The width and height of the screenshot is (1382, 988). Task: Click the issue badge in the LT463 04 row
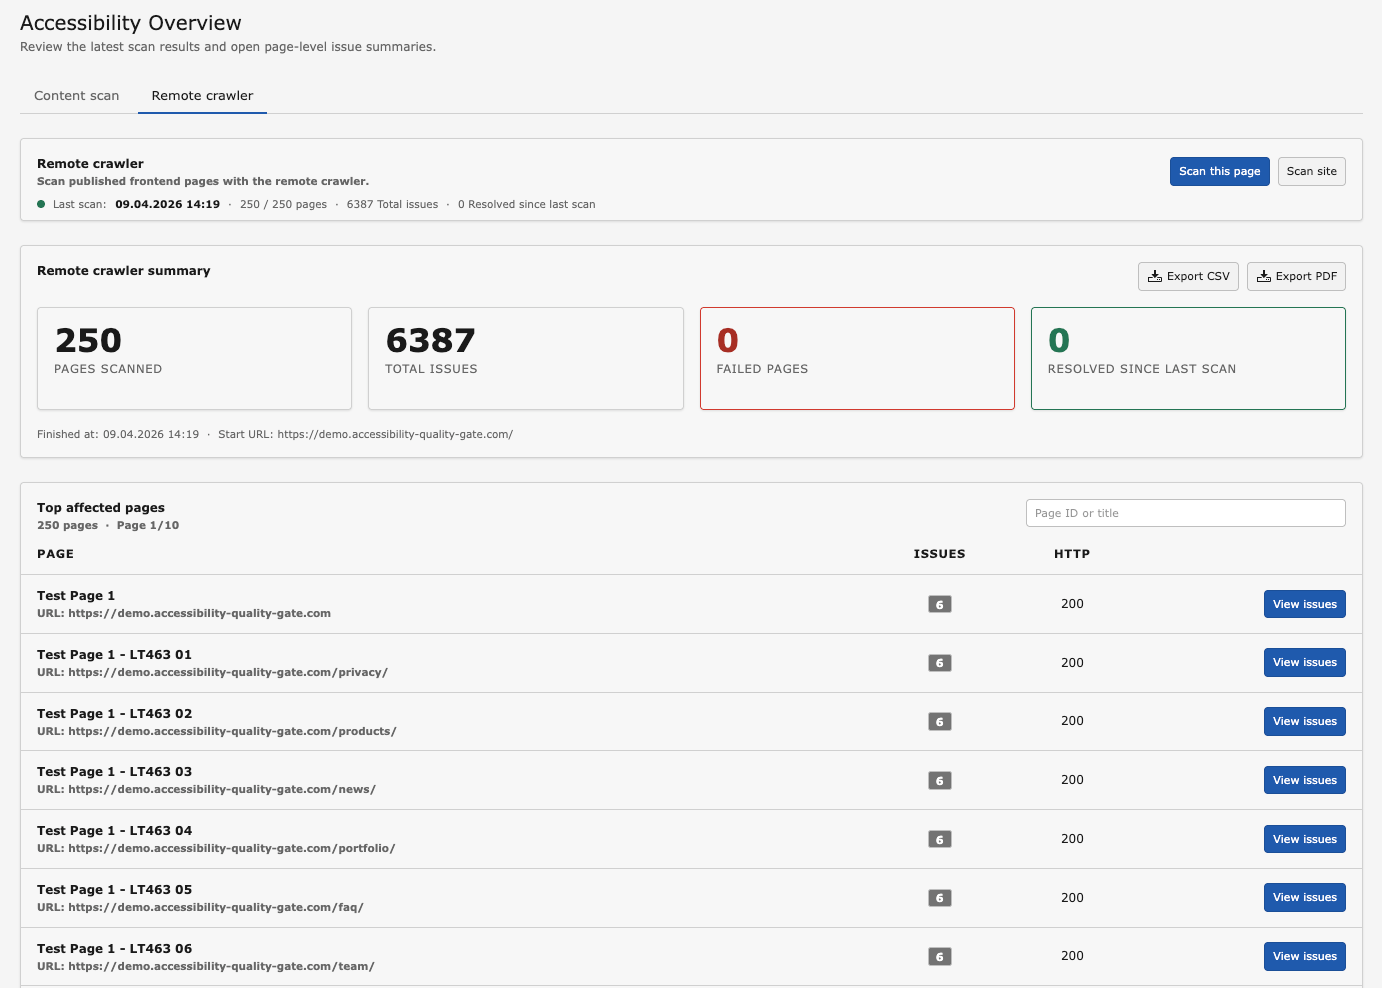tap(940, 839)
